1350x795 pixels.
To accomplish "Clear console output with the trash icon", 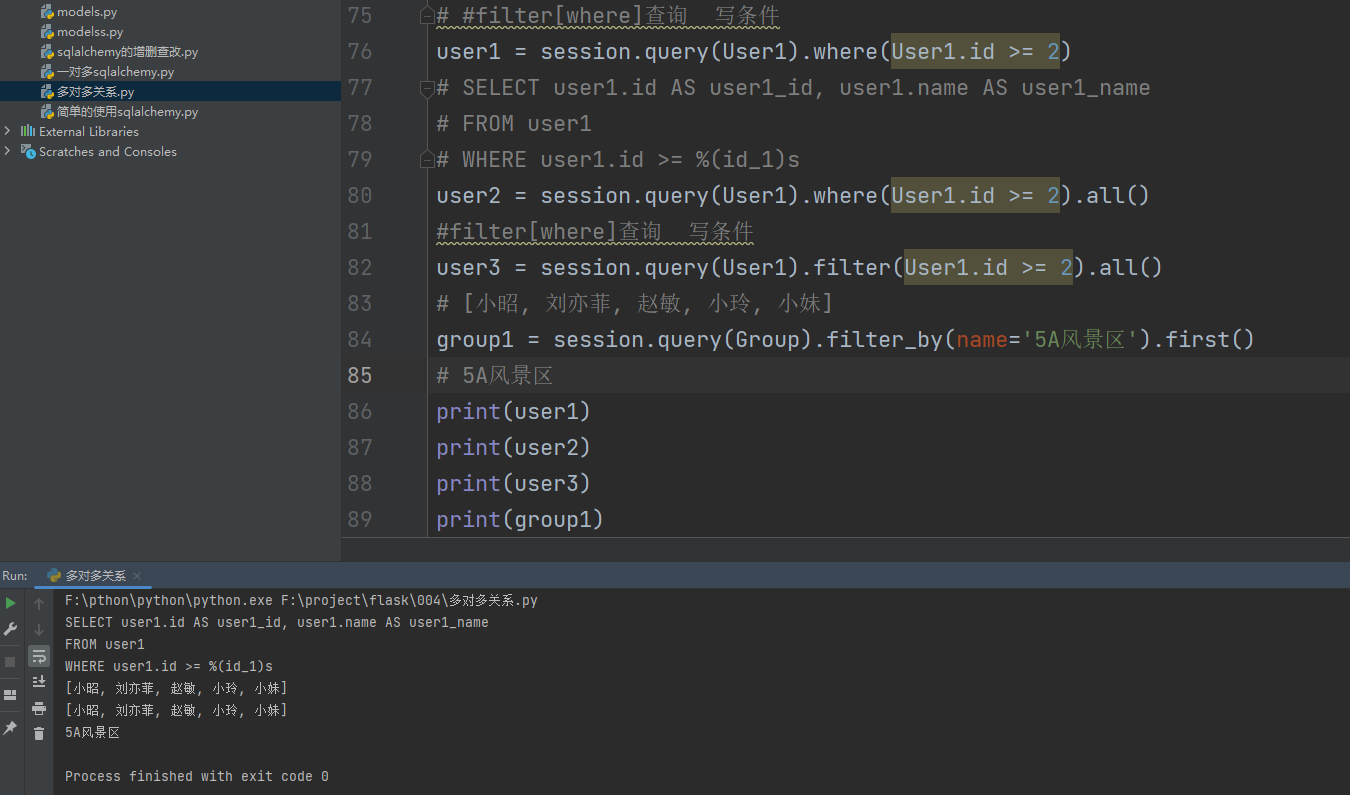I will click(x=39, y=734).
